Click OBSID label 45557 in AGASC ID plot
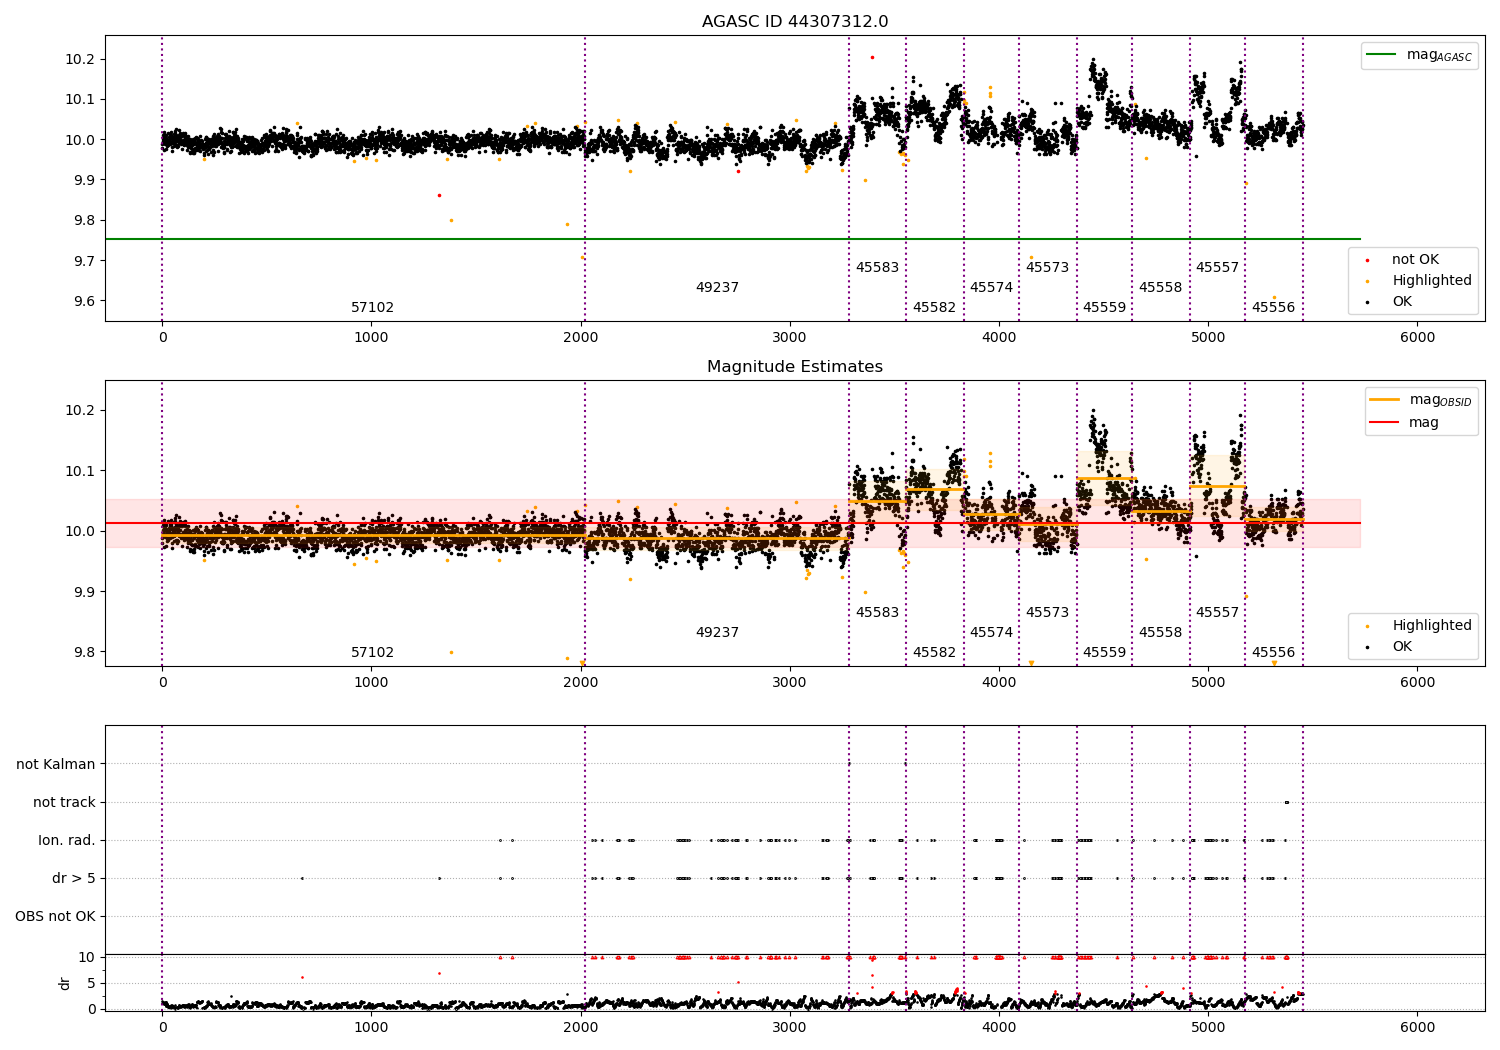 tap(1217, 268)
